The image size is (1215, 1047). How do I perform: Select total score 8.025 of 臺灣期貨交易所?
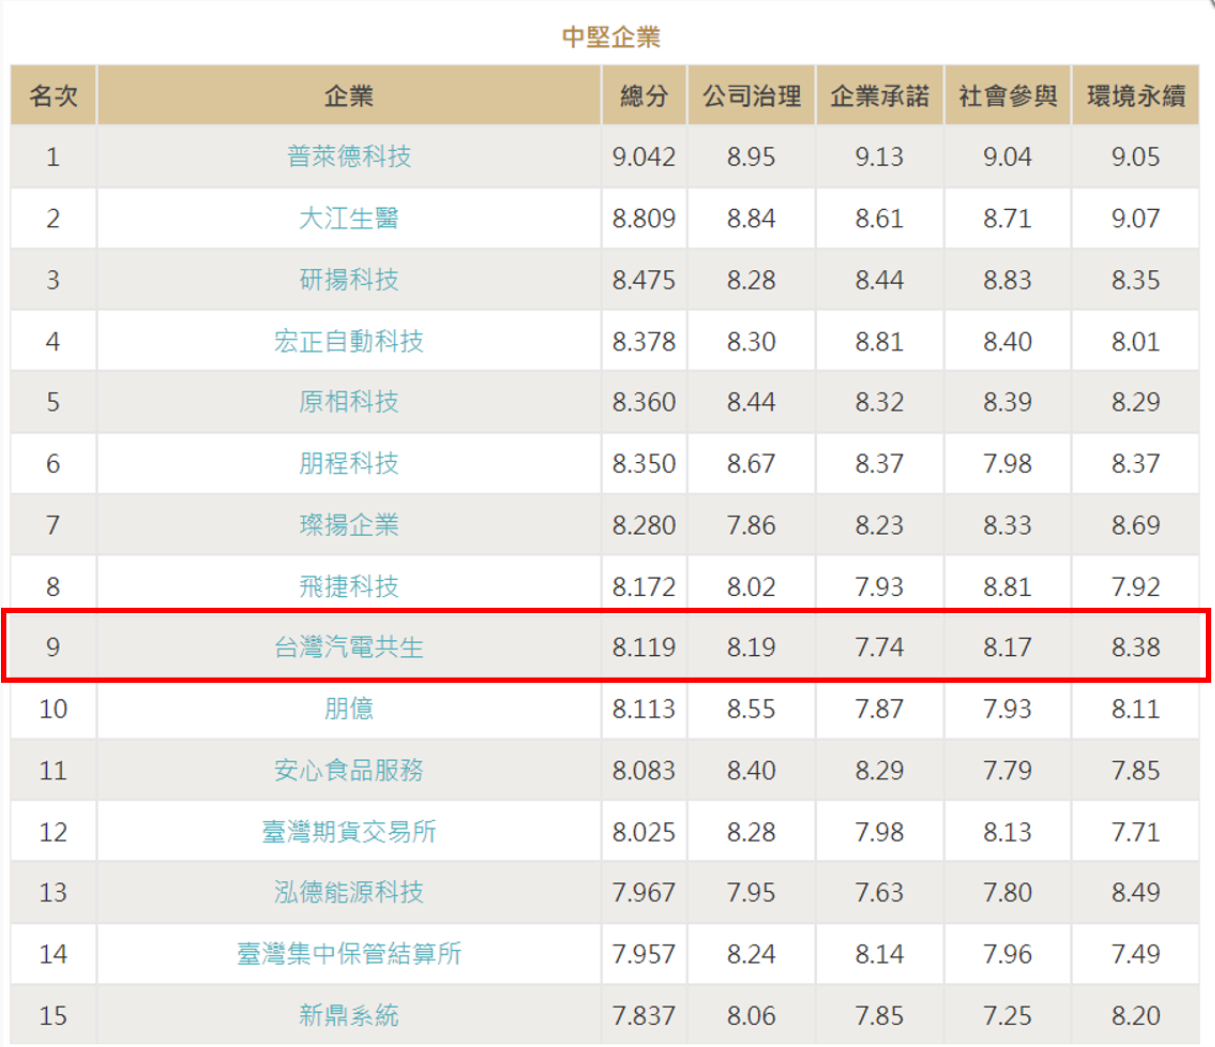click(644, 832)
